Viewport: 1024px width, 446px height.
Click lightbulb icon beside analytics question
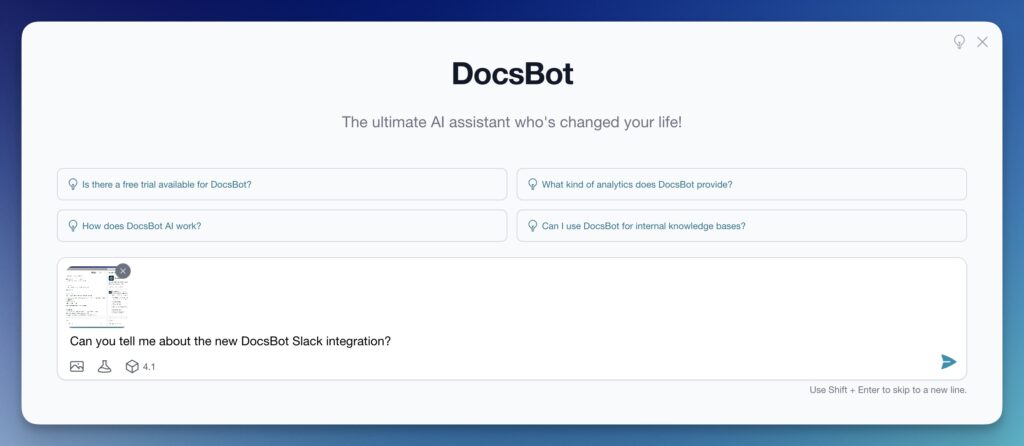531,184
